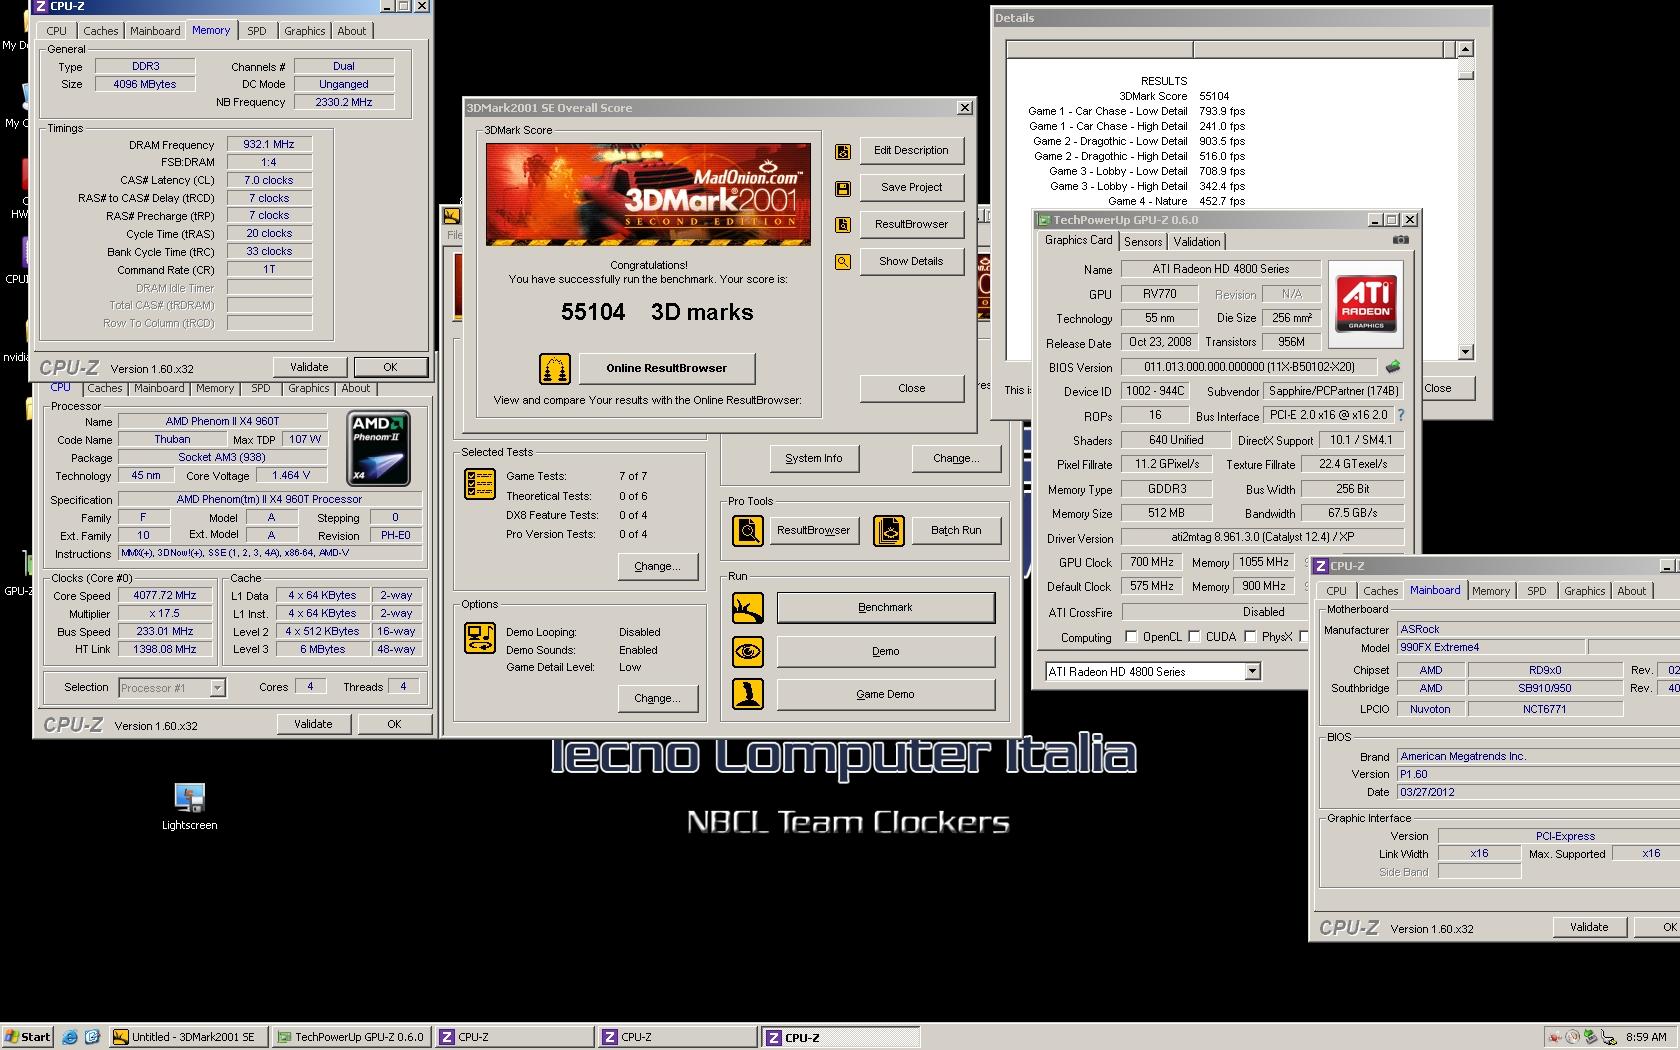Click the Game Demo button

click(x=885, y=694)
